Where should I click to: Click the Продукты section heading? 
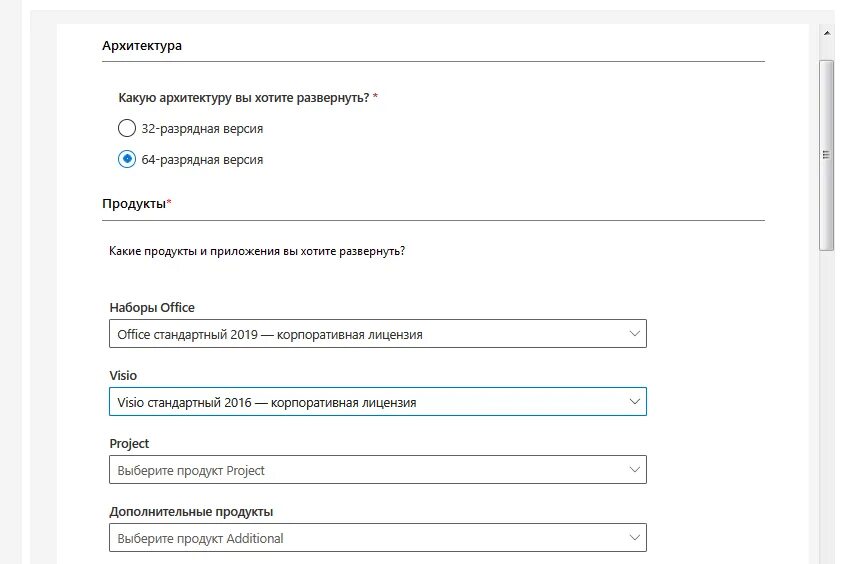[x=134, y=204]
